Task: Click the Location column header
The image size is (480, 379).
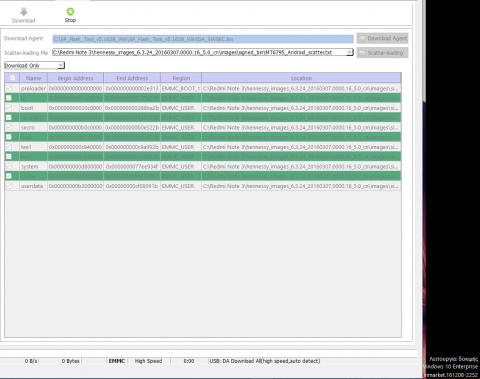Action: tap(301, 78)
